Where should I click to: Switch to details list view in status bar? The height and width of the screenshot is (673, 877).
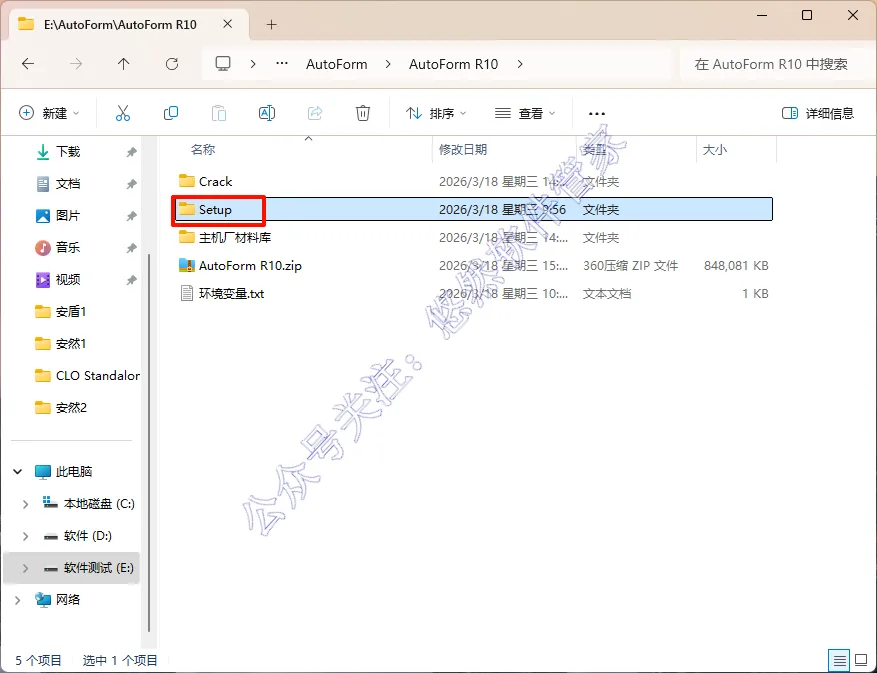[839, 661]
